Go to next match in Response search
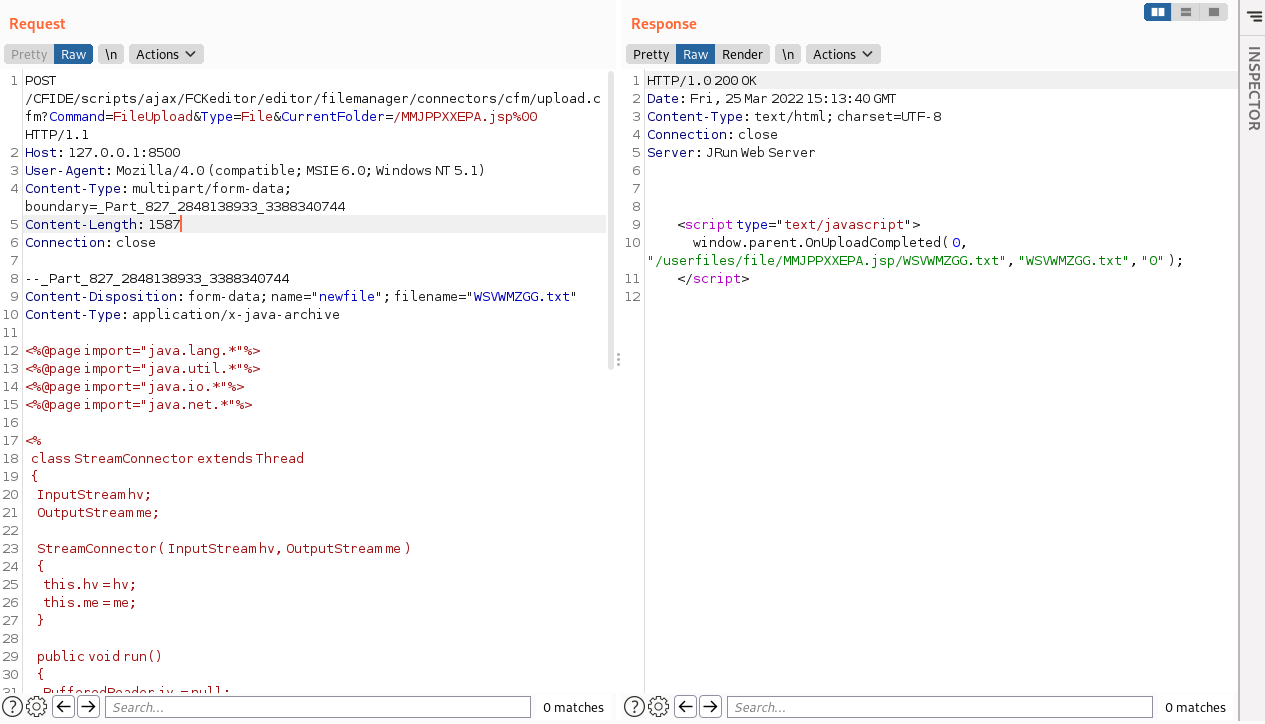1265x724 pixels. click(x=710, y=707)
